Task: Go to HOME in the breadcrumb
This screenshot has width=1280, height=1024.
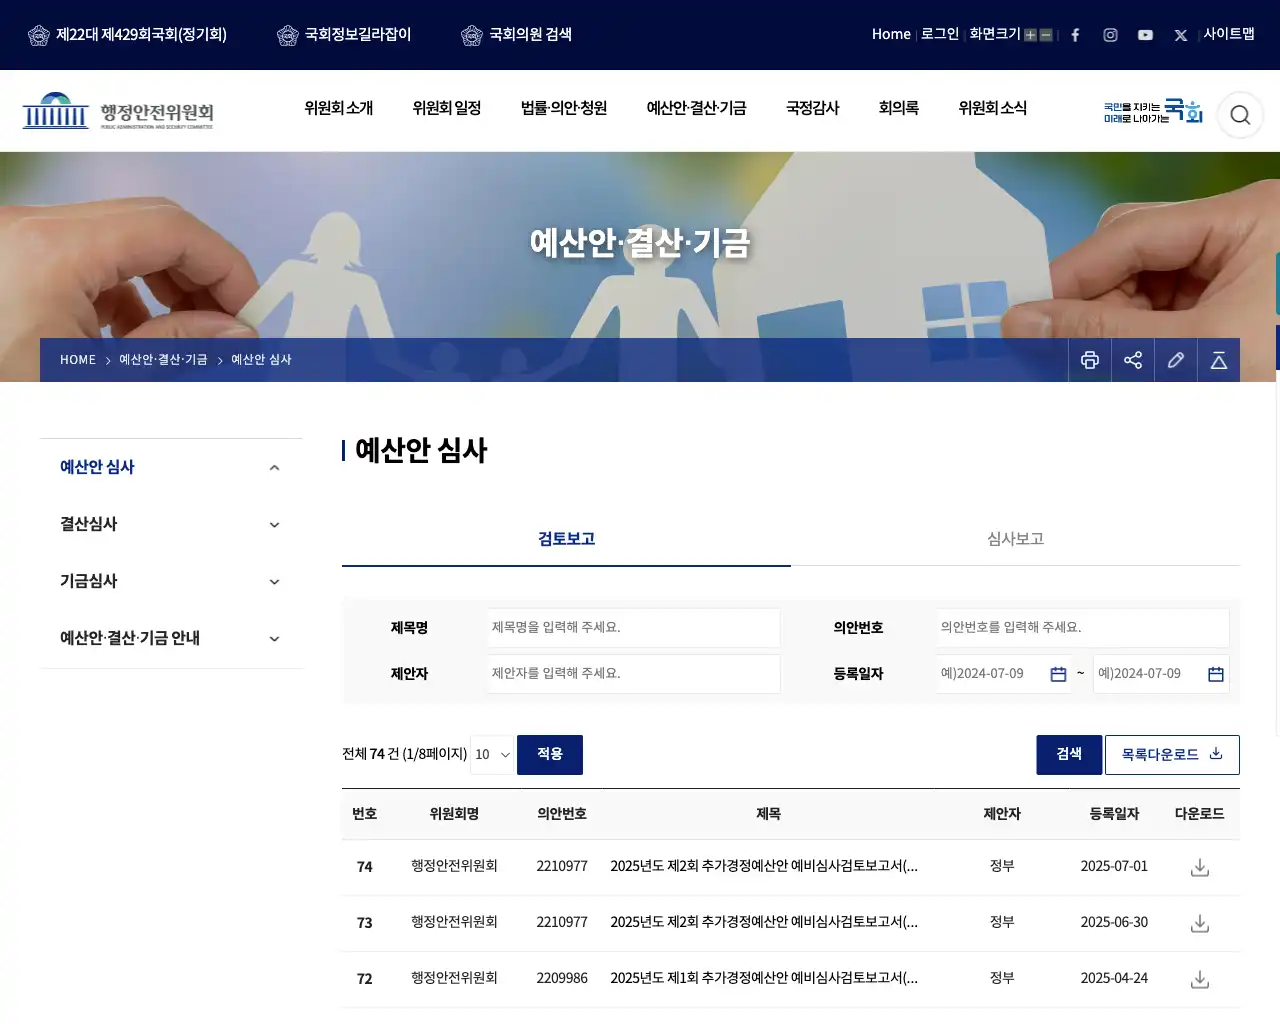Action: 78,360
